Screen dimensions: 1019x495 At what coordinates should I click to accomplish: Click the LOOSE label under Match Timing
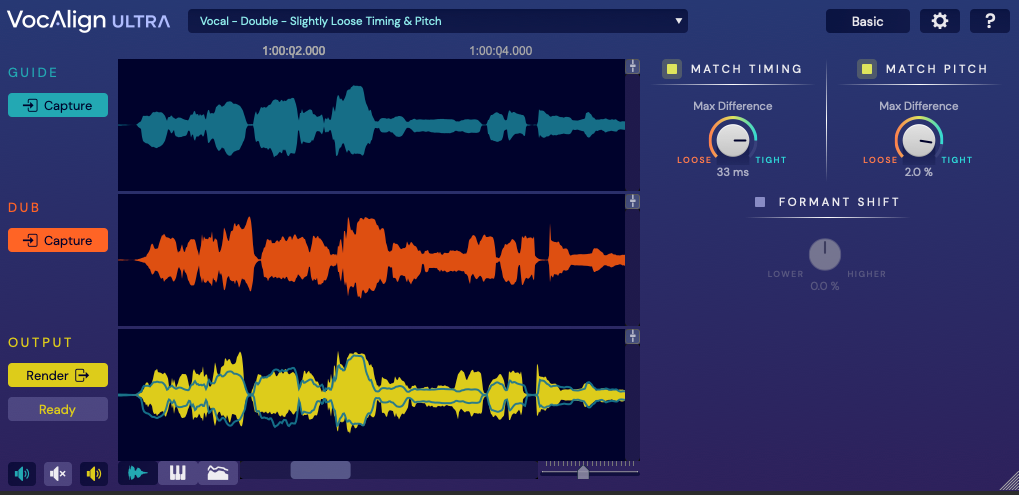(x=694, y=160)
